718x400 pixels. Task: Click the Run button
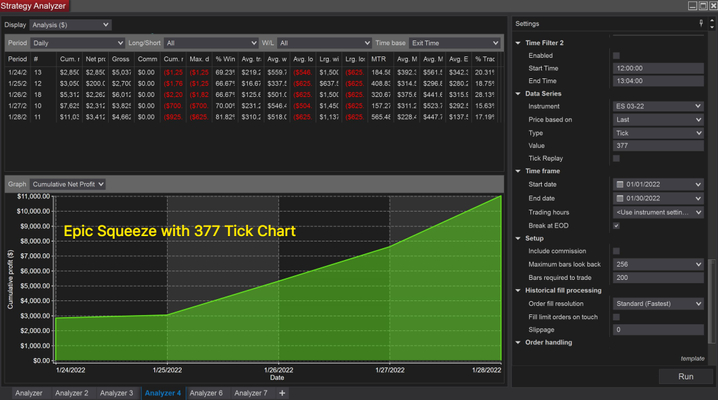point(685,376)
